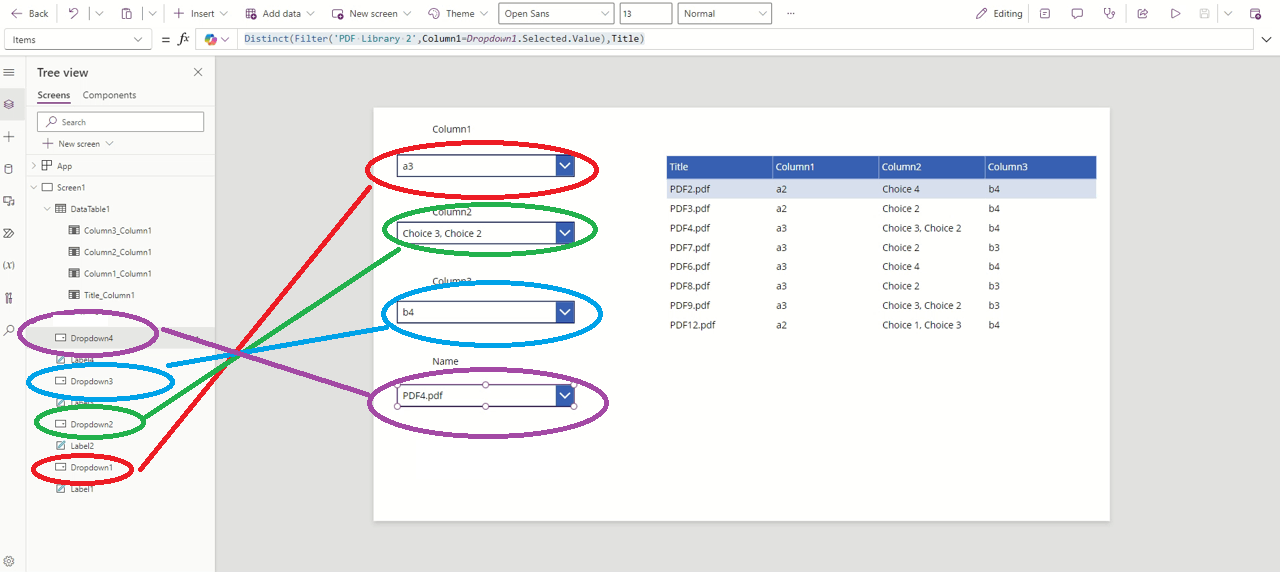Open the Name dropdown showing PDF4.pdf
This screenshot has height=572, width=1280.
point(486,395)
